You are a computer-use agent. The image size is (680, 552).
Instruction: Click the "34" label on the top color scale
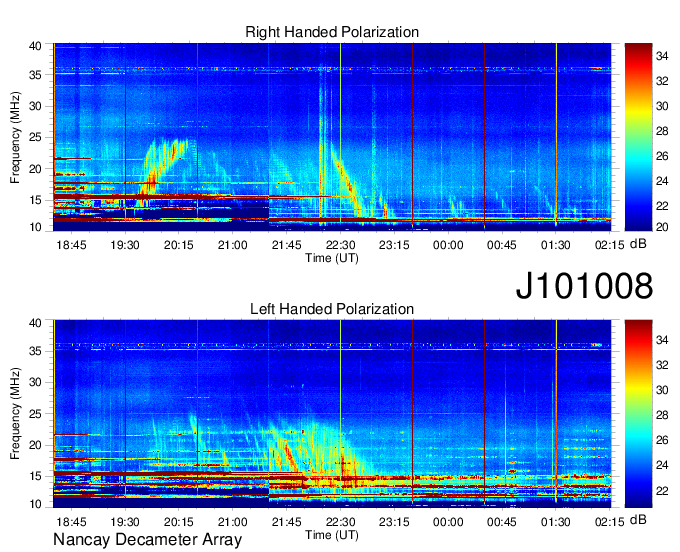click(662, 56)
